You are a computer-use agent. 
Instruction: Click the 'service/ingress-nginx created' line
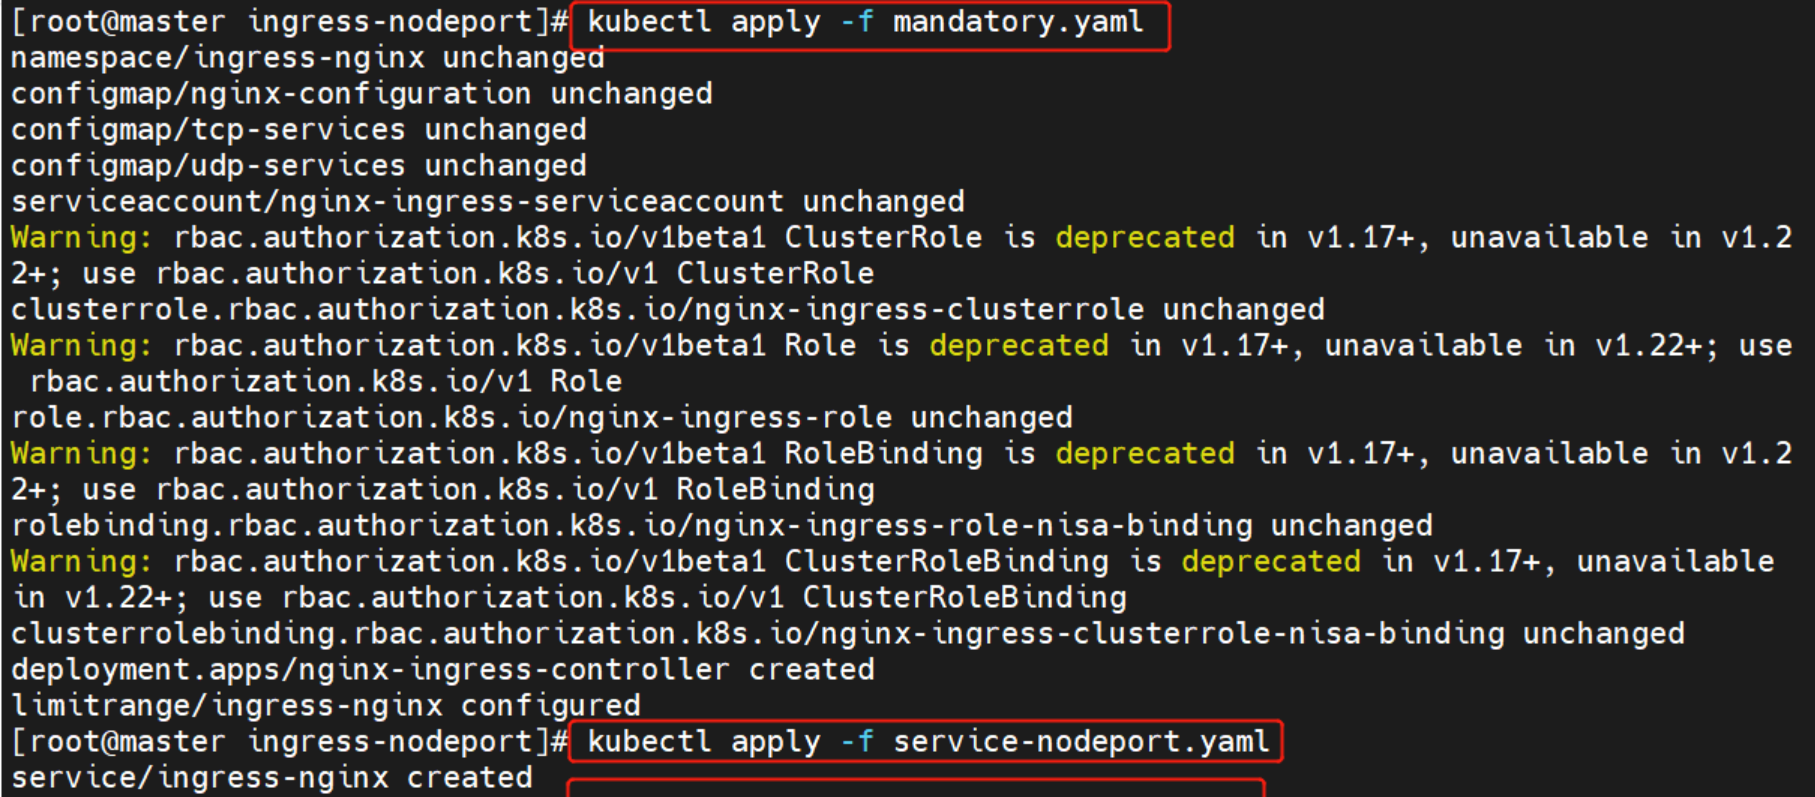271,778
